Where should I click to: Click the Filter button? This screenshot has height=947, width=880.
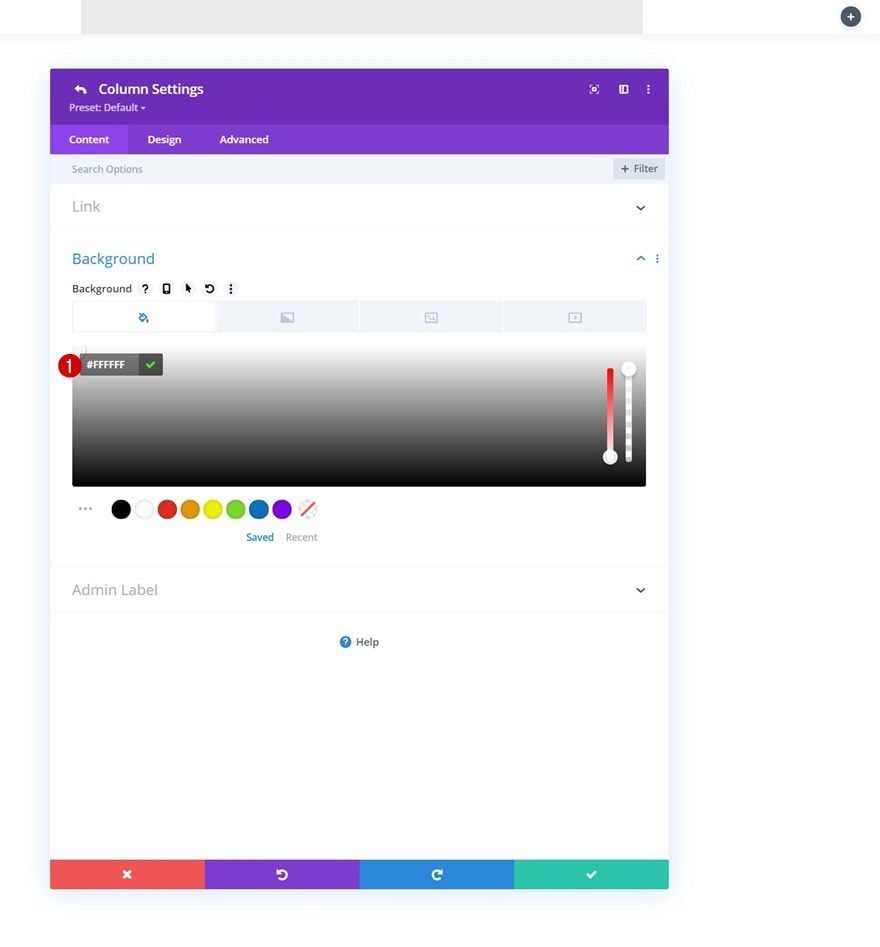pos(639,169)
